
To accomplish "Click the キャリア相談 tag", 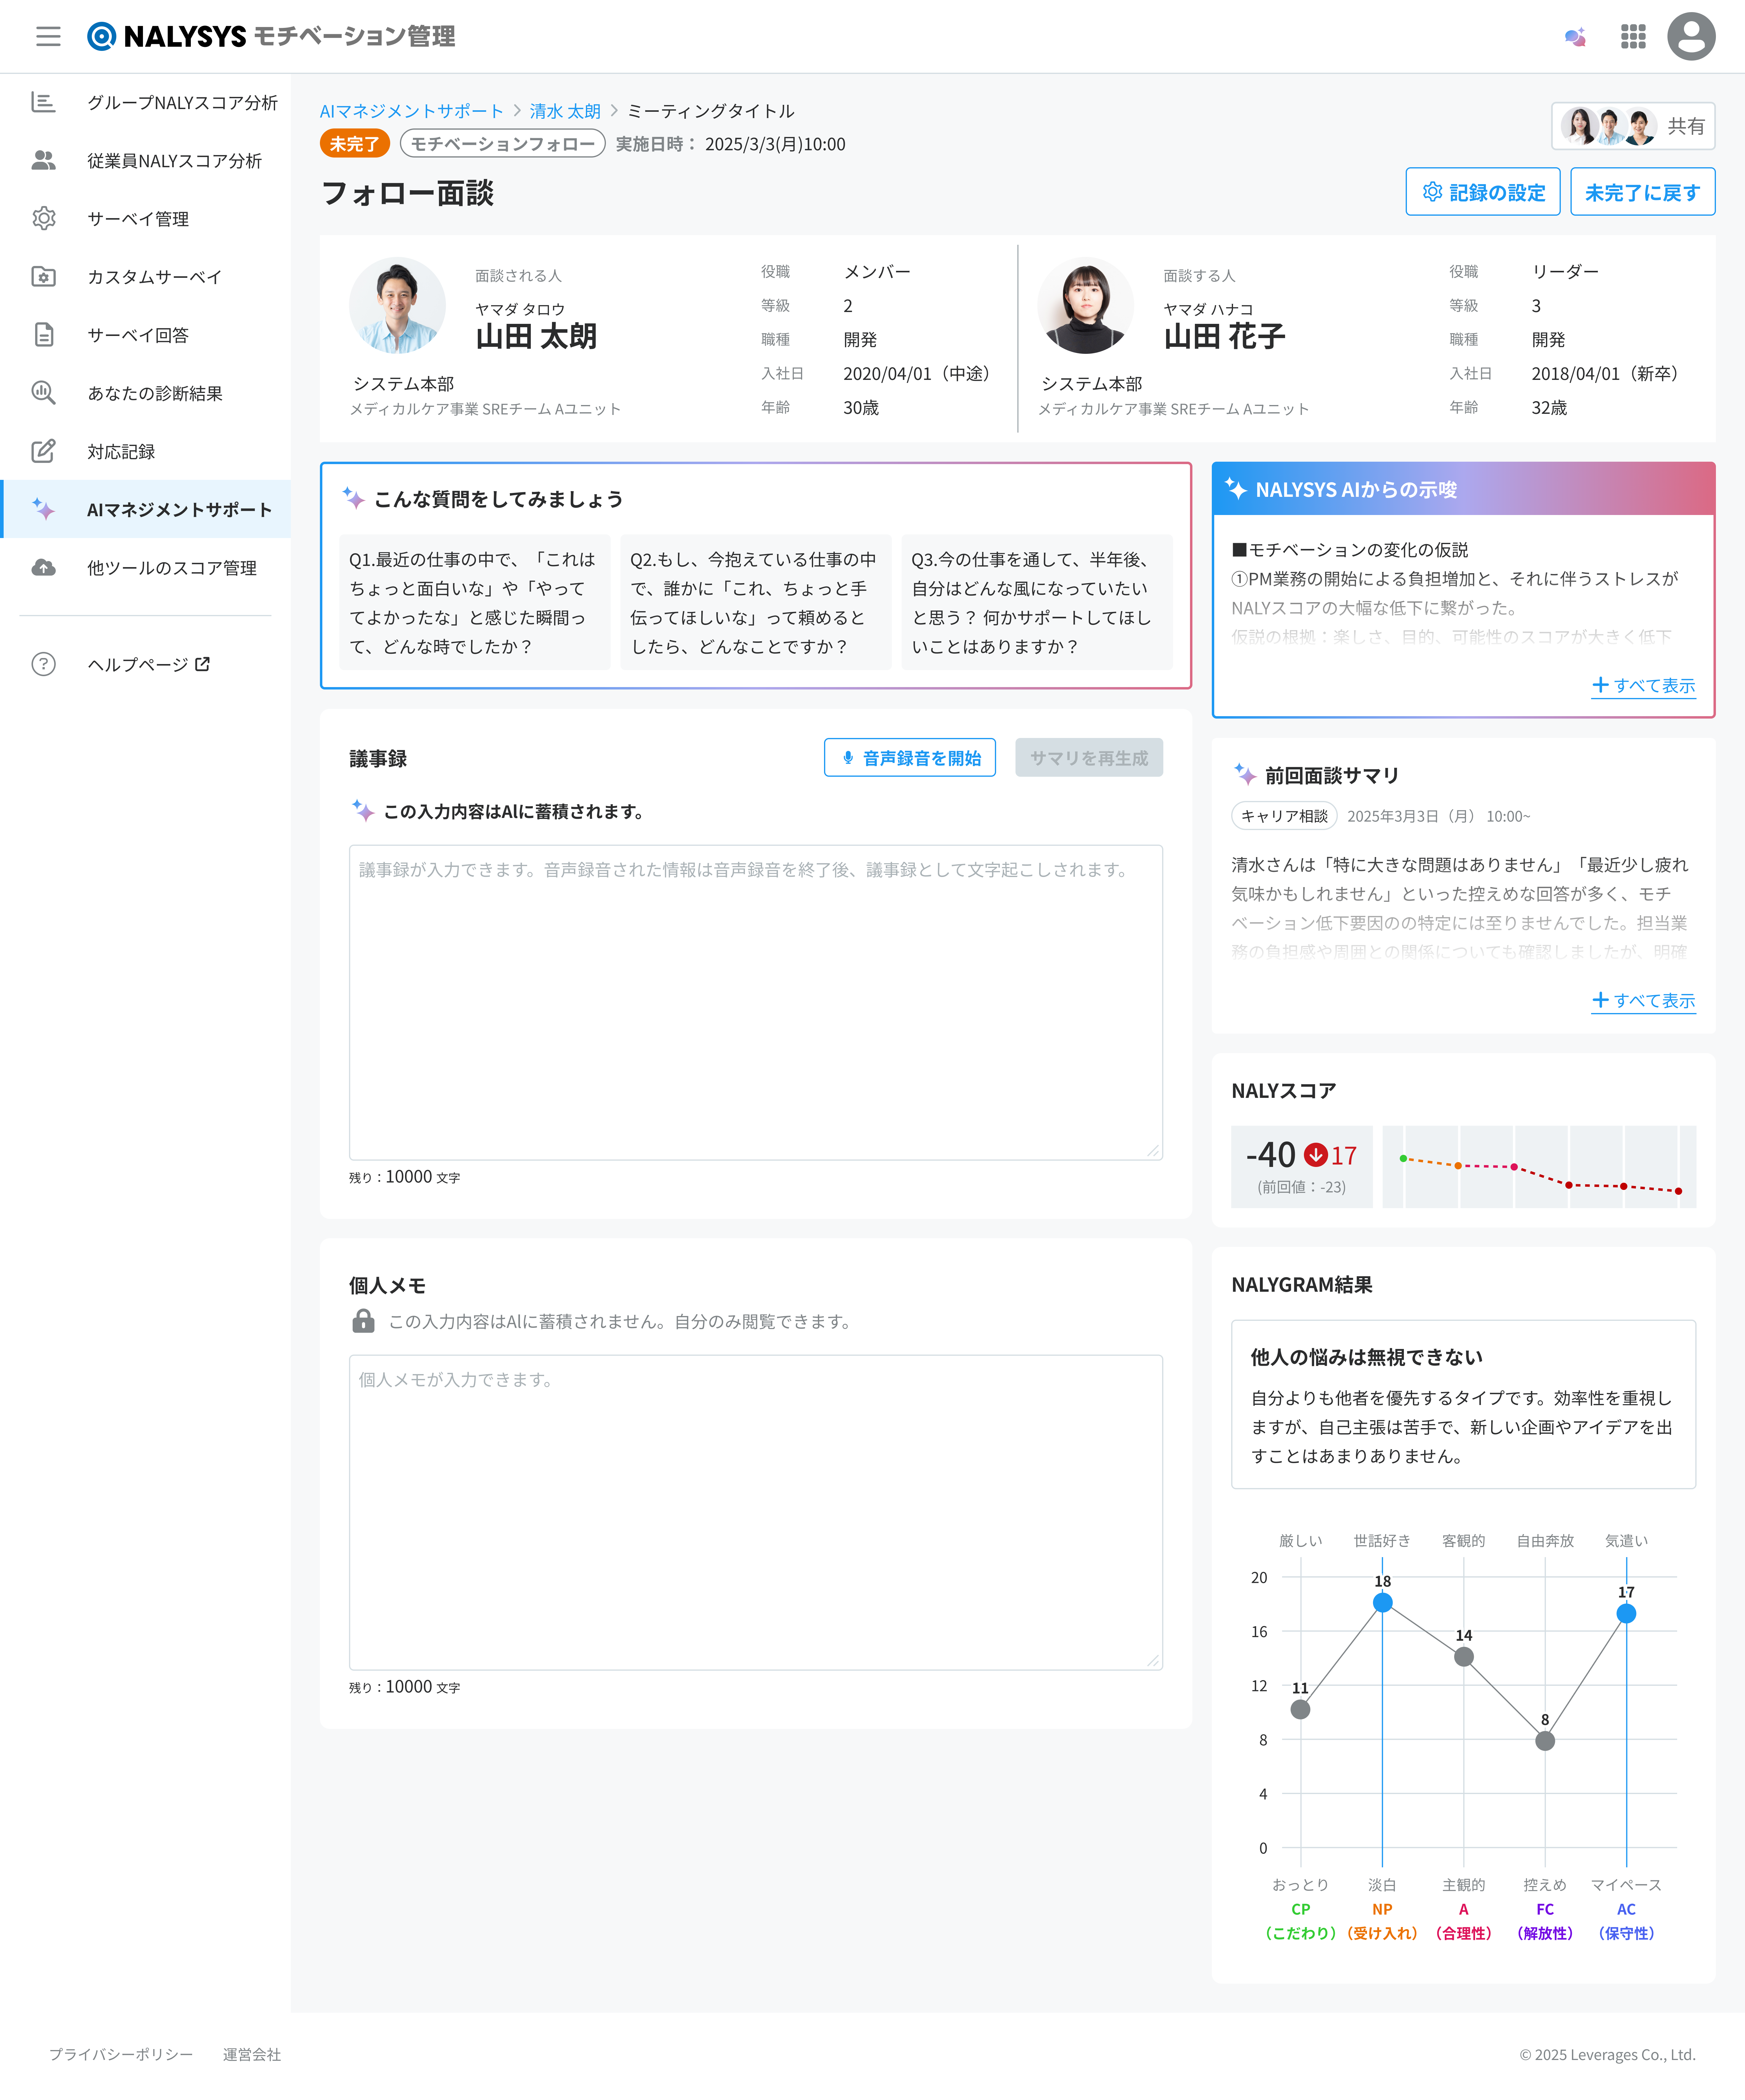I will [x=1284, y=816].
